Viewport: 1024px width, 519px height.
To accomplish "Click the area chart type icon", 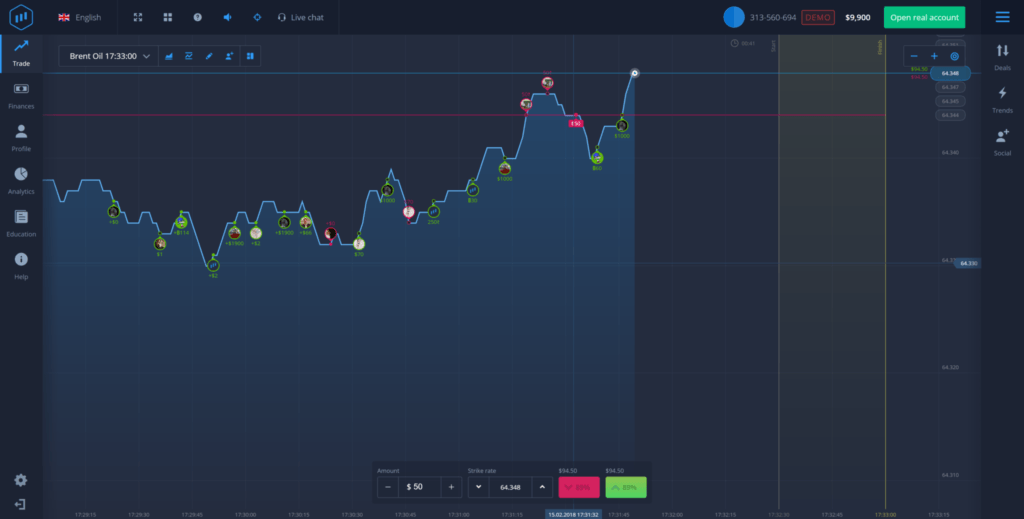I will coord(169,56).
